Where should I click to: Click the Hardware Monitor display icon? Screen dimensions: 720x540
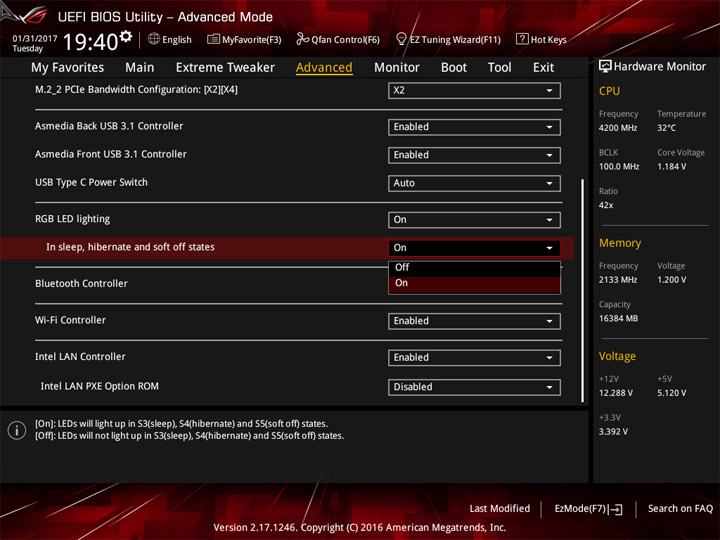[605, 66]
